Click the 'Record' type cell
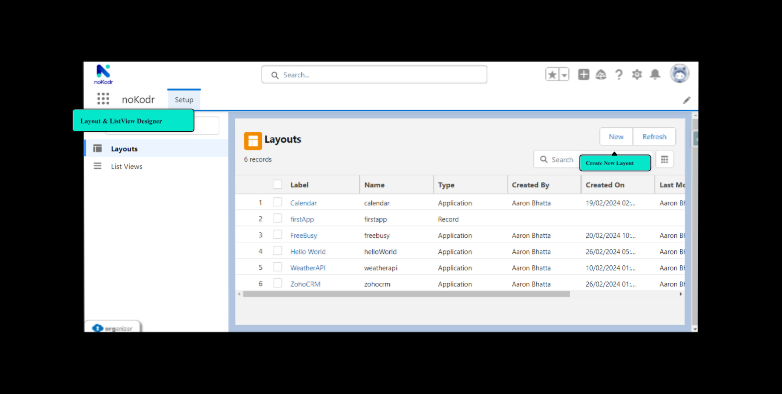Viewport: 782px width, 394px height. click(x=448, y=219)
